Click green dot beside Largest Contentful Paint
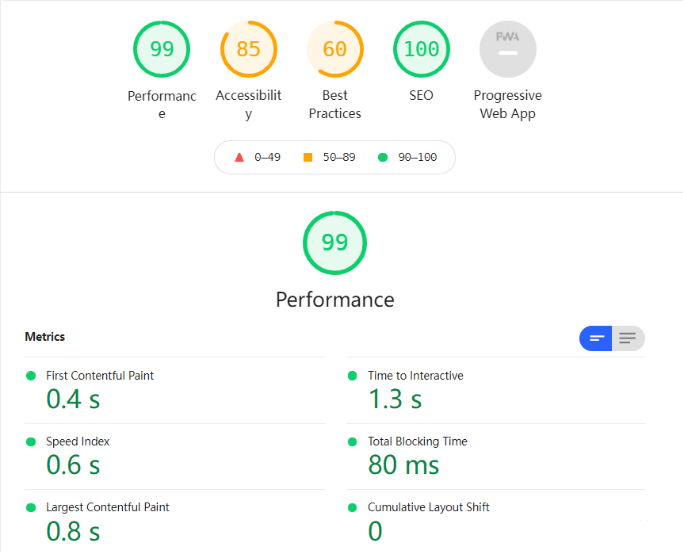The image size is (683, 552). [x=31, y=508]
